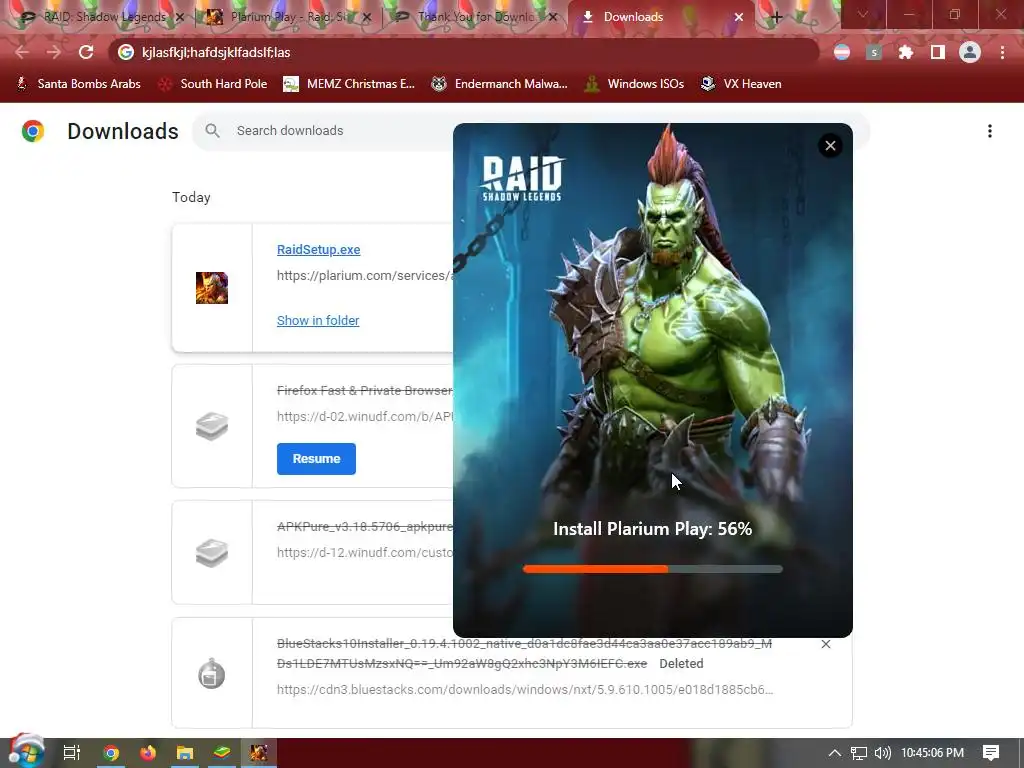Click the address bar text
1024x768 pixels.
coord(216,52)
